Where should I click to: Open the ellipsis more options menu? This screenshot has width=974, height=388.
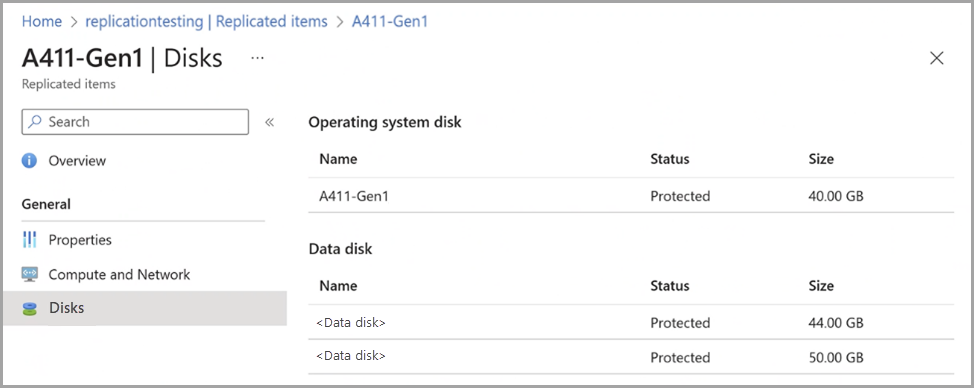pyautogui.click(x=257, y=58)
